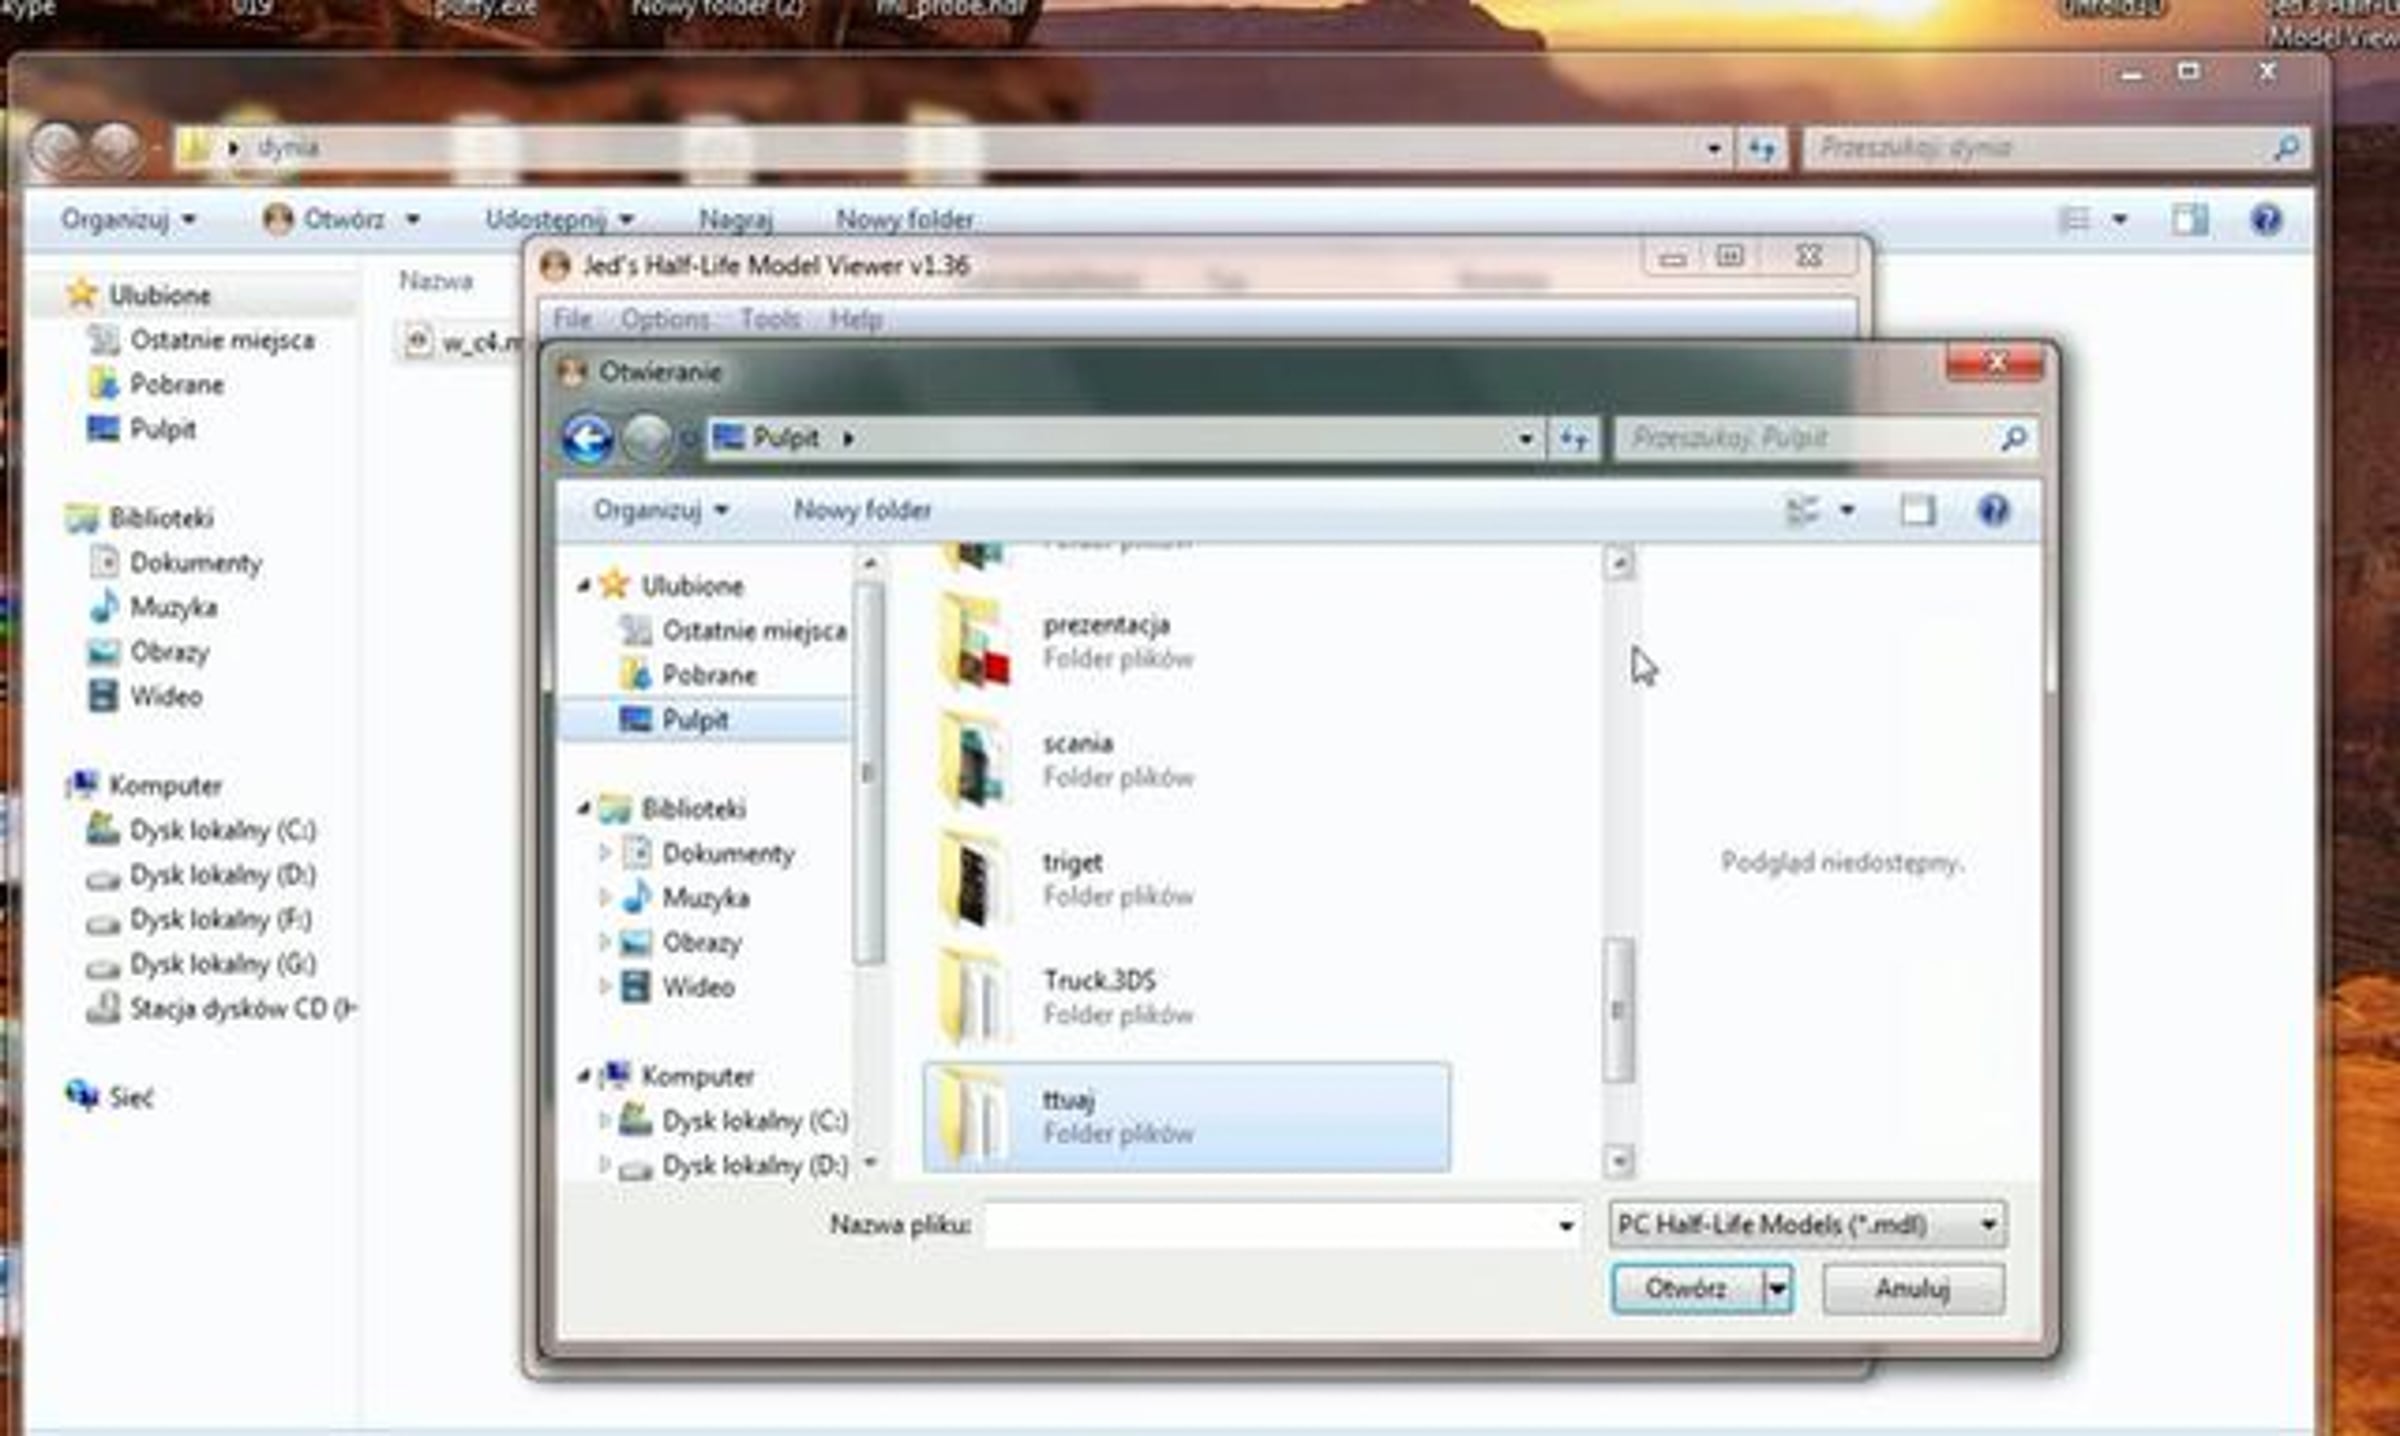The height and width of the screenshot is (1436, 2400).
Task: Click search magnifier in Przeszukaj Pulpit box
Action: 2013,438
